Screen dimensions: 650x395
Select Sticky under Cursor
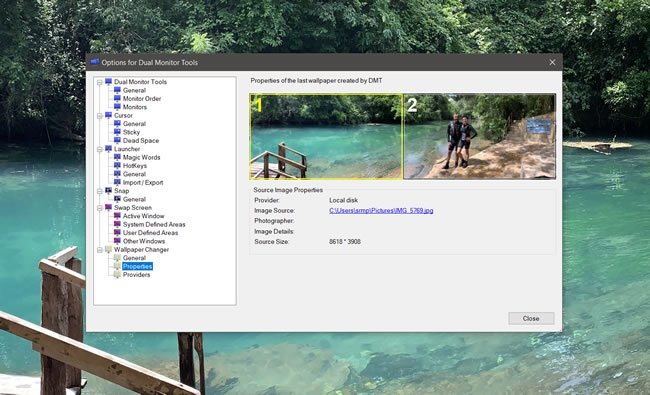pos(131,132)
